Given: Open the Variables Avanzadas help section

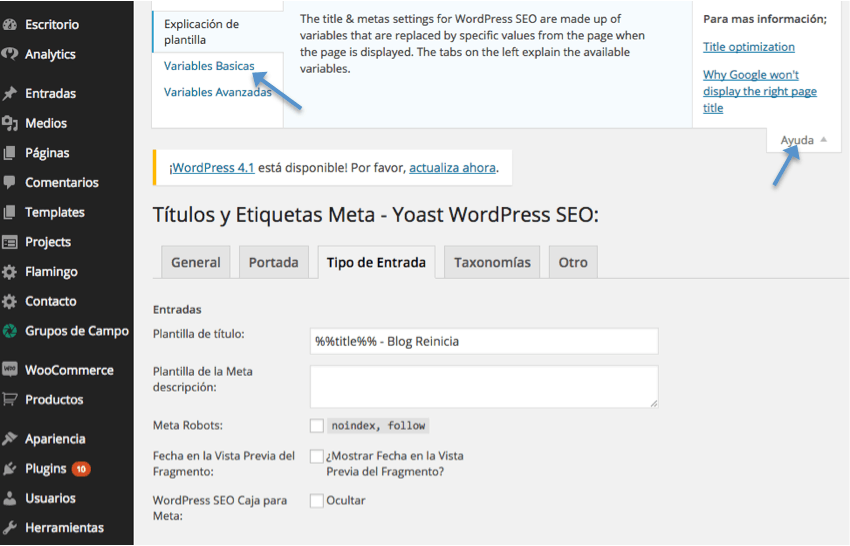Looking at the screenshot, I should point(217,92).
